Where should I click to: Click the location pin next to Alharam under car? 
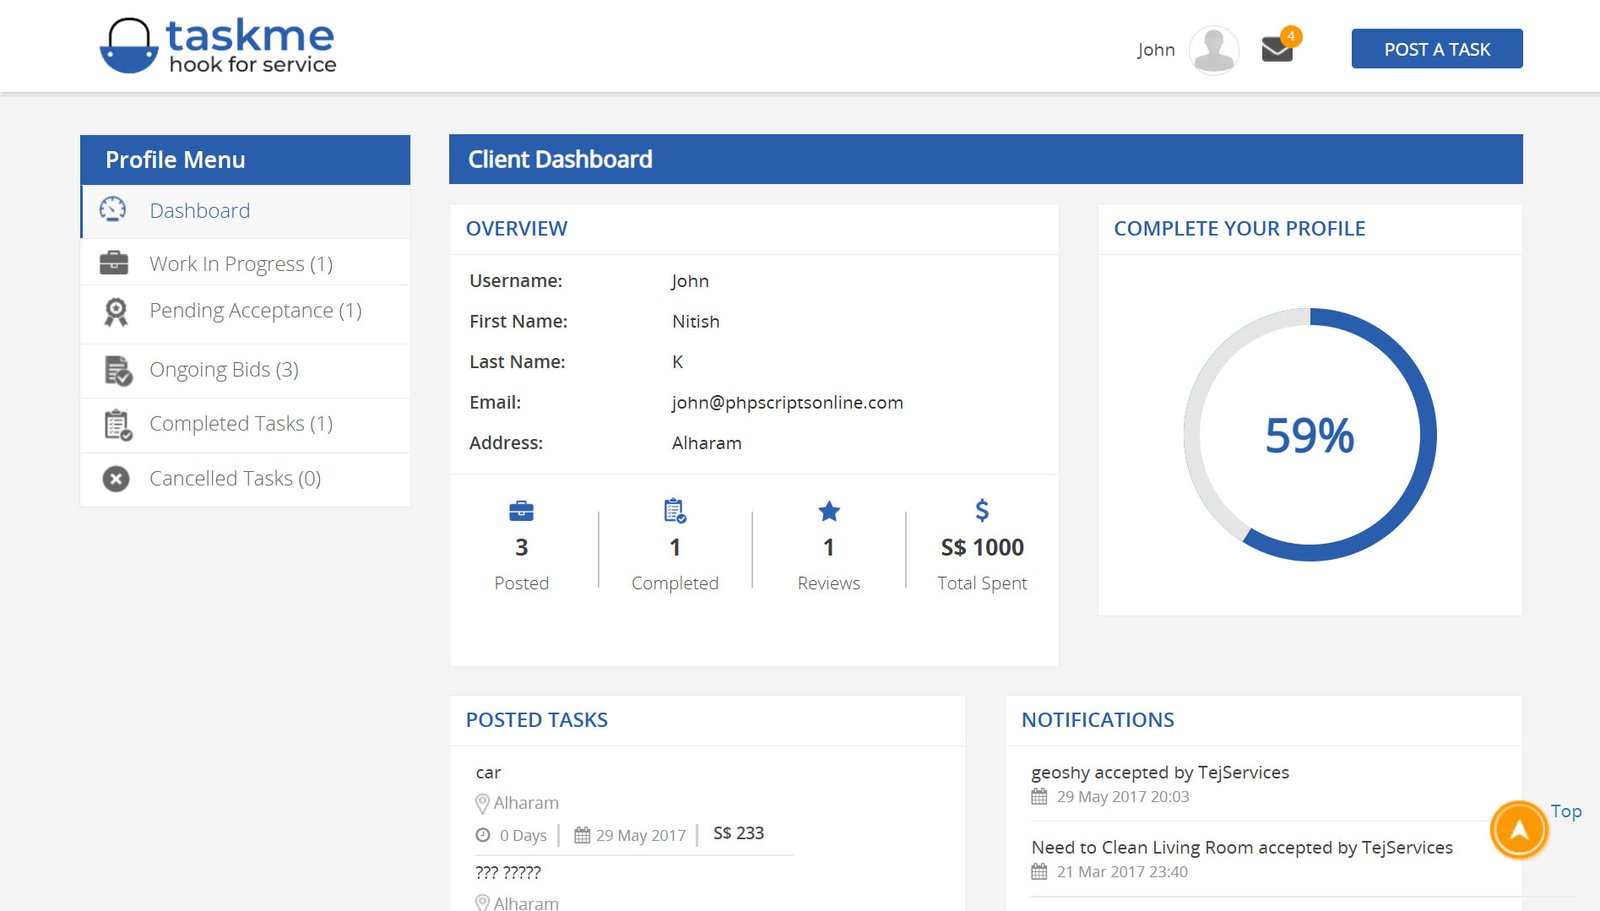tap(482, 803)
